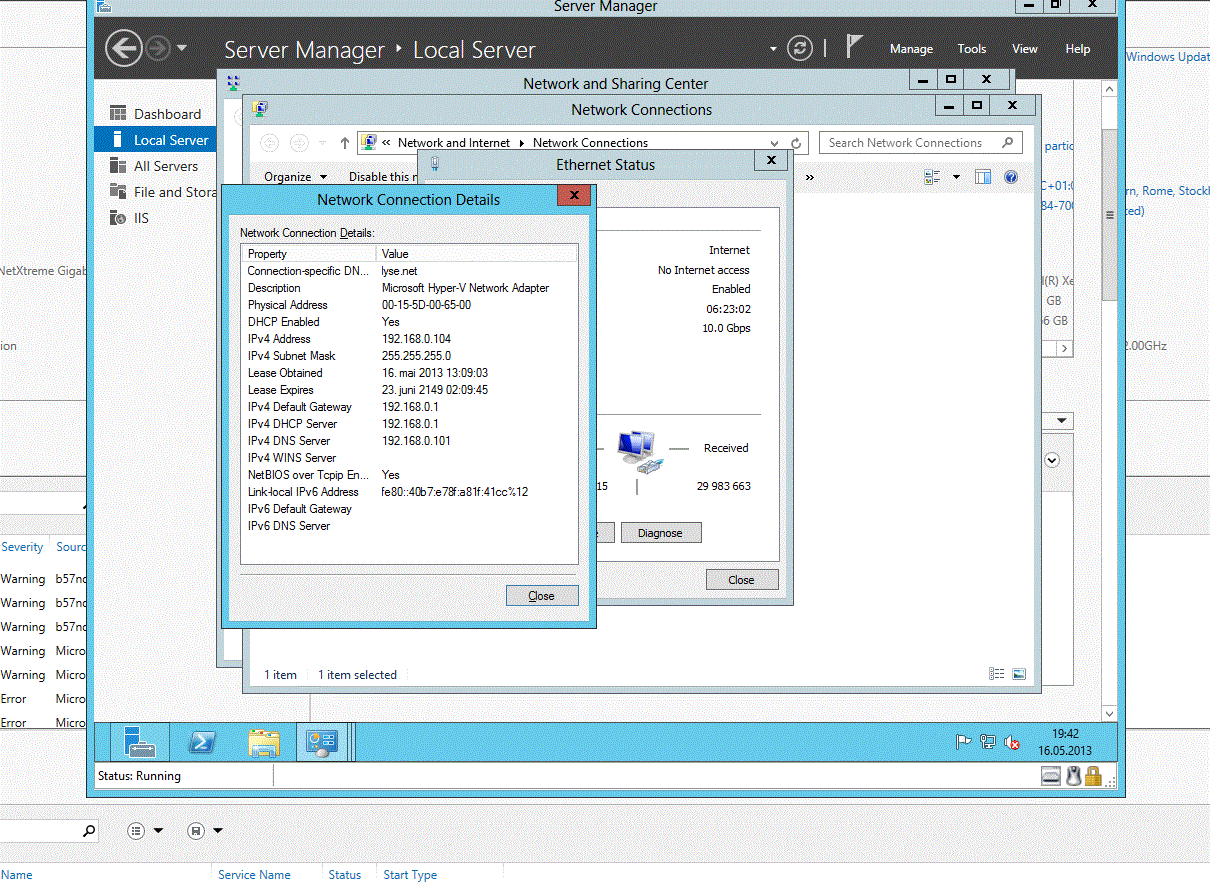
Task: Click the Control Panel taskbar icon
Action: pyautogui.click(x=324, y=742)
